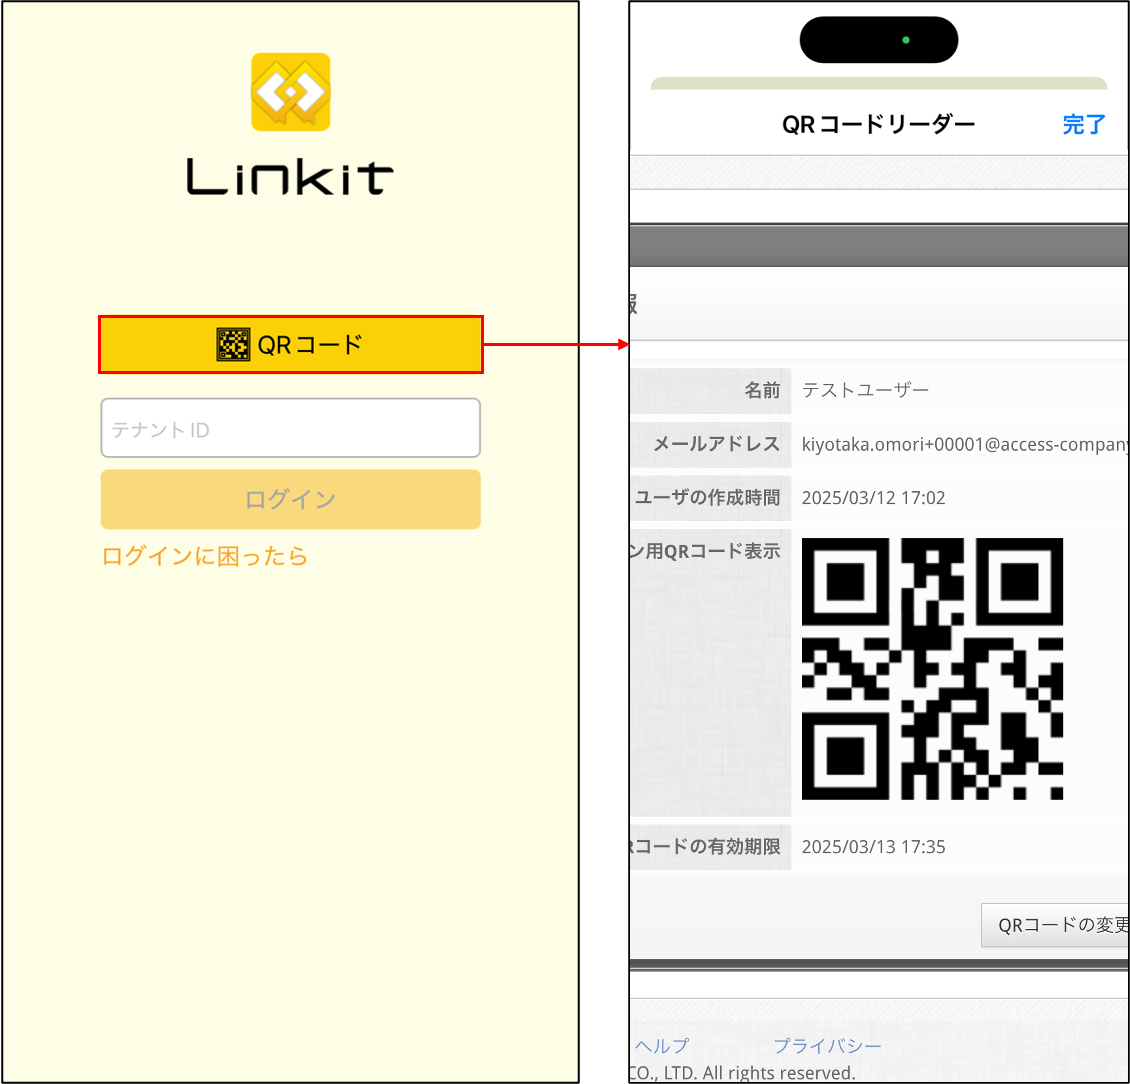The height and width of the screenshot is (1084, 1130).
Task: Click the small QR icon inside QRコード button
Action: pos(233,345)
